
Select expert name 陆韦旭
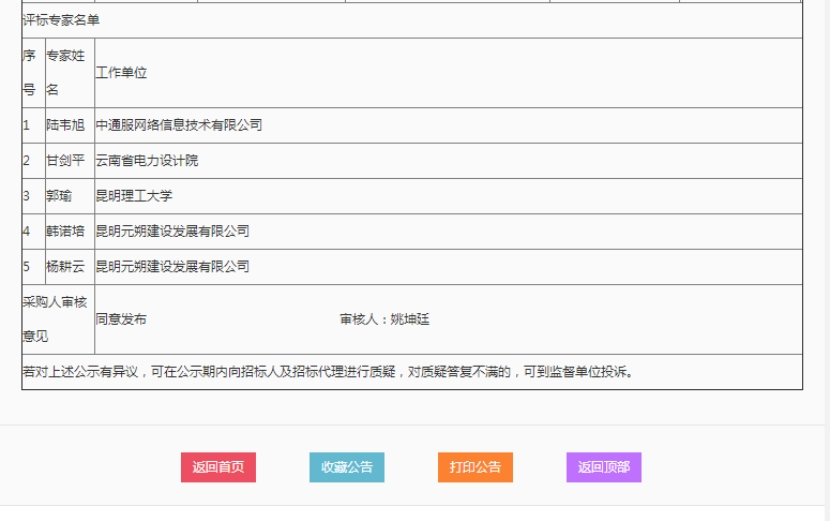pos(66,125)
